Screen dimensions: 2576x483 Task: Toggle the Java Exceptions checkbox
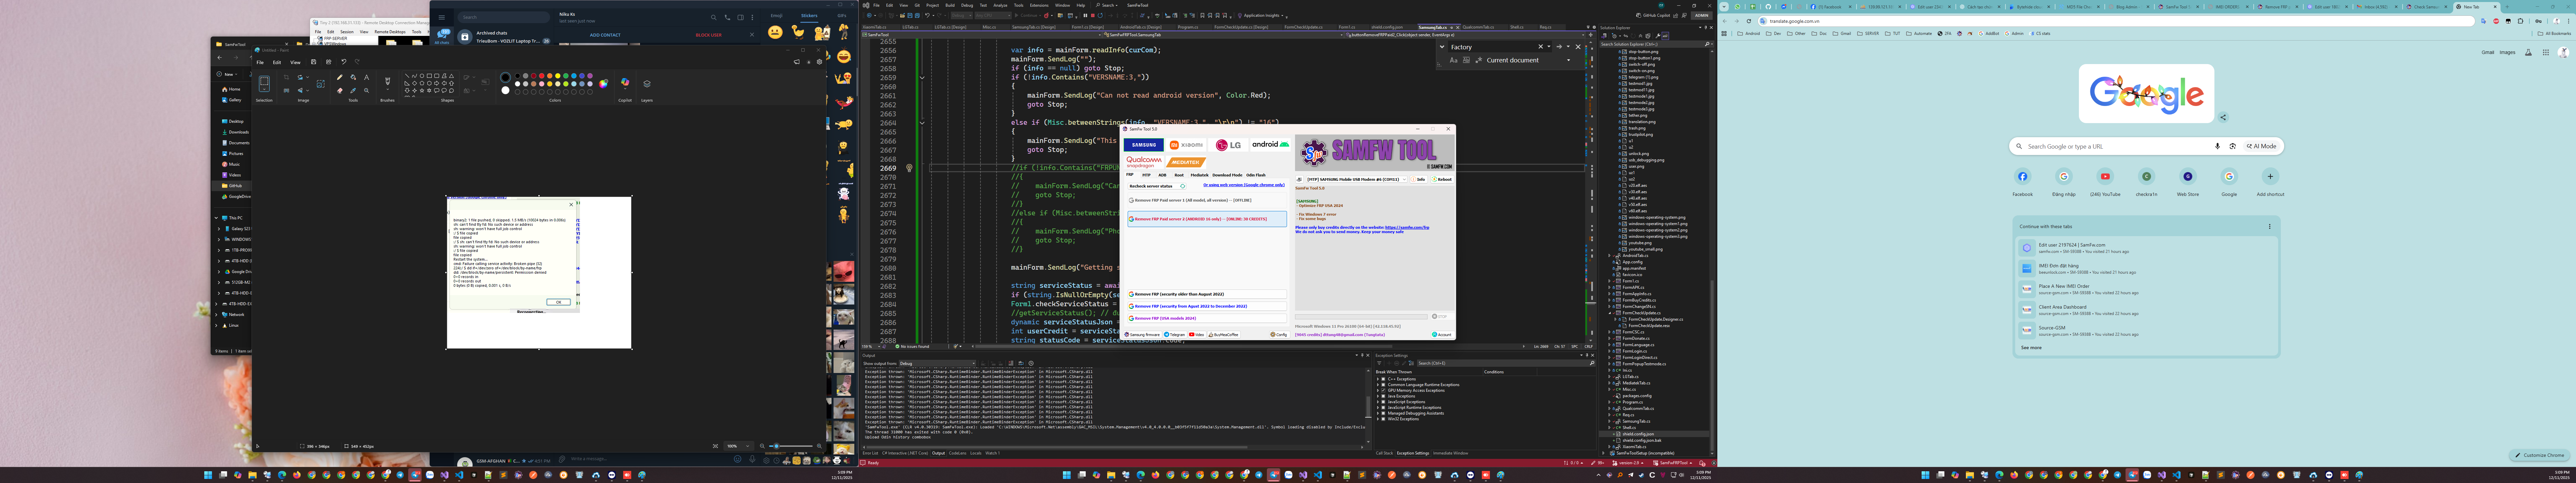[1383, 396]
